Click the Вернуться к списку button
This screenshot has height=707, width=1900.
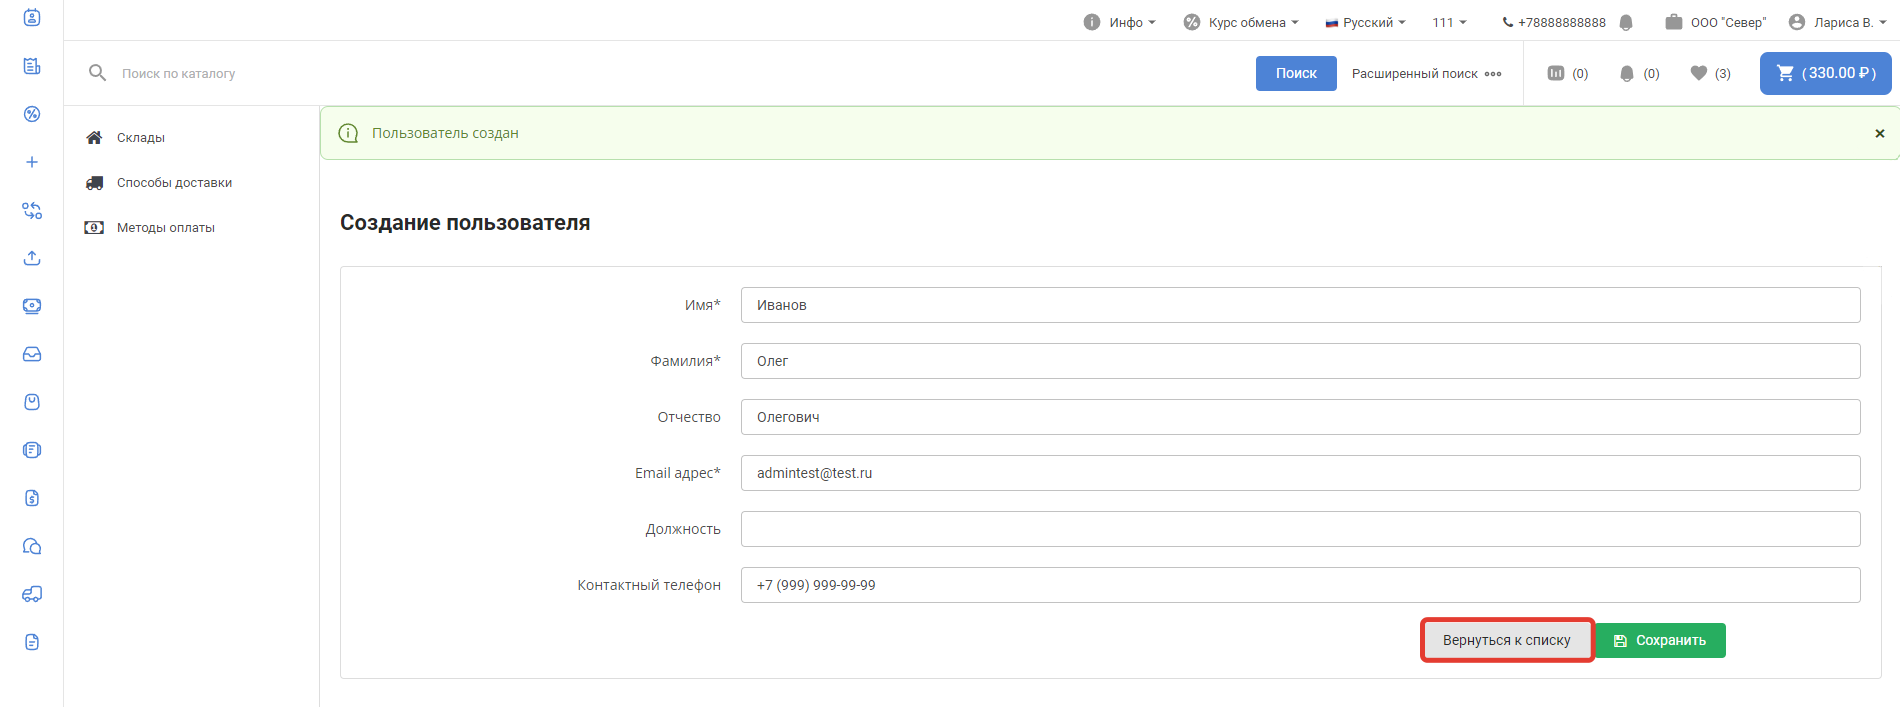coord(1506,640)
